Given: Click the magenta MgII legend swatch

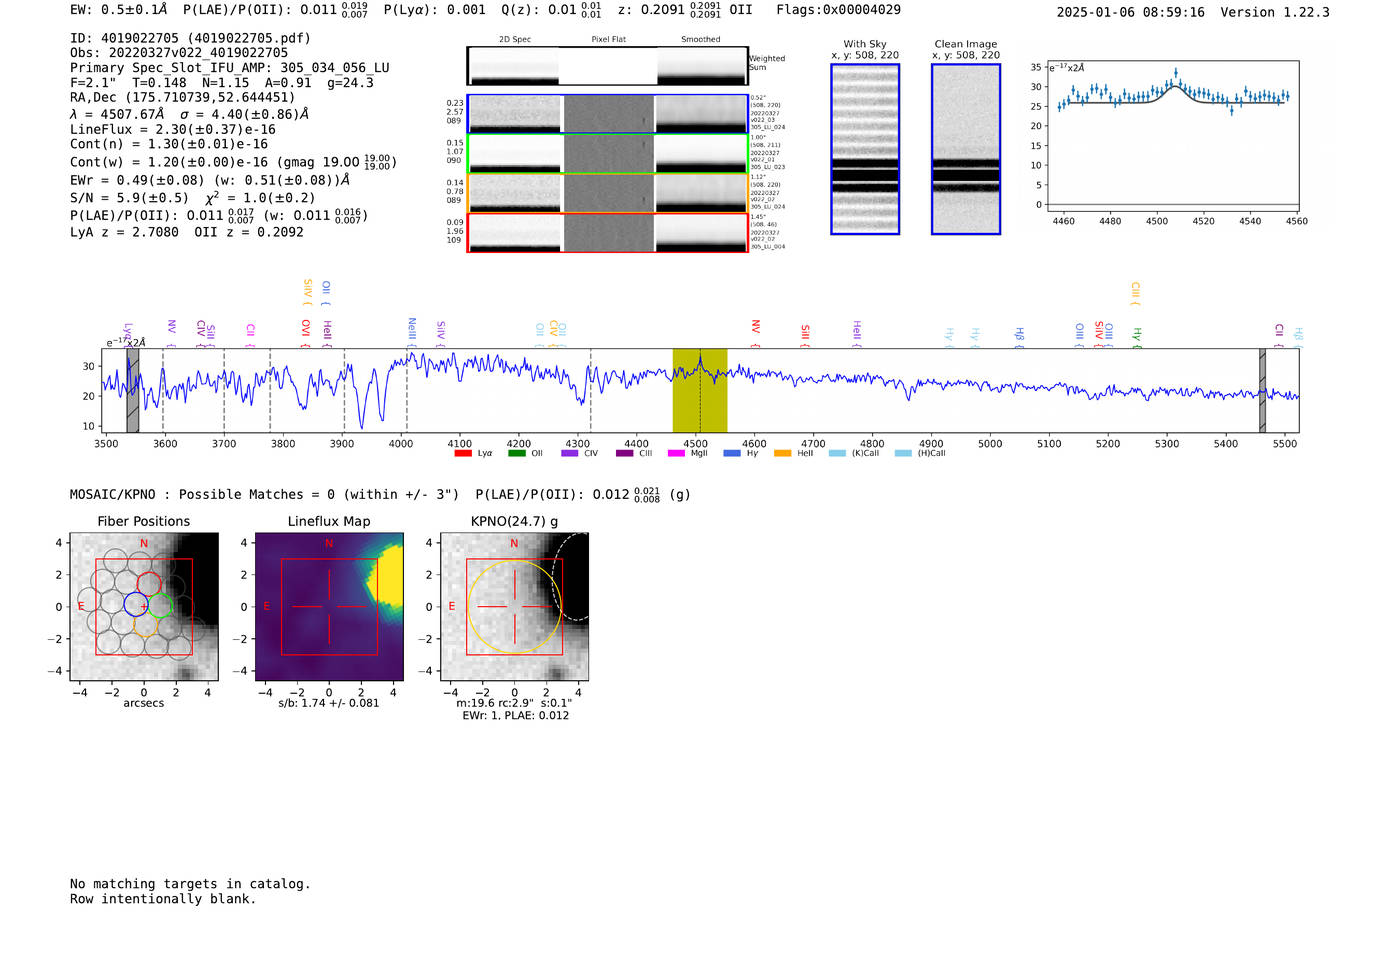Looking at the screenshot, I should pos(676,453).
